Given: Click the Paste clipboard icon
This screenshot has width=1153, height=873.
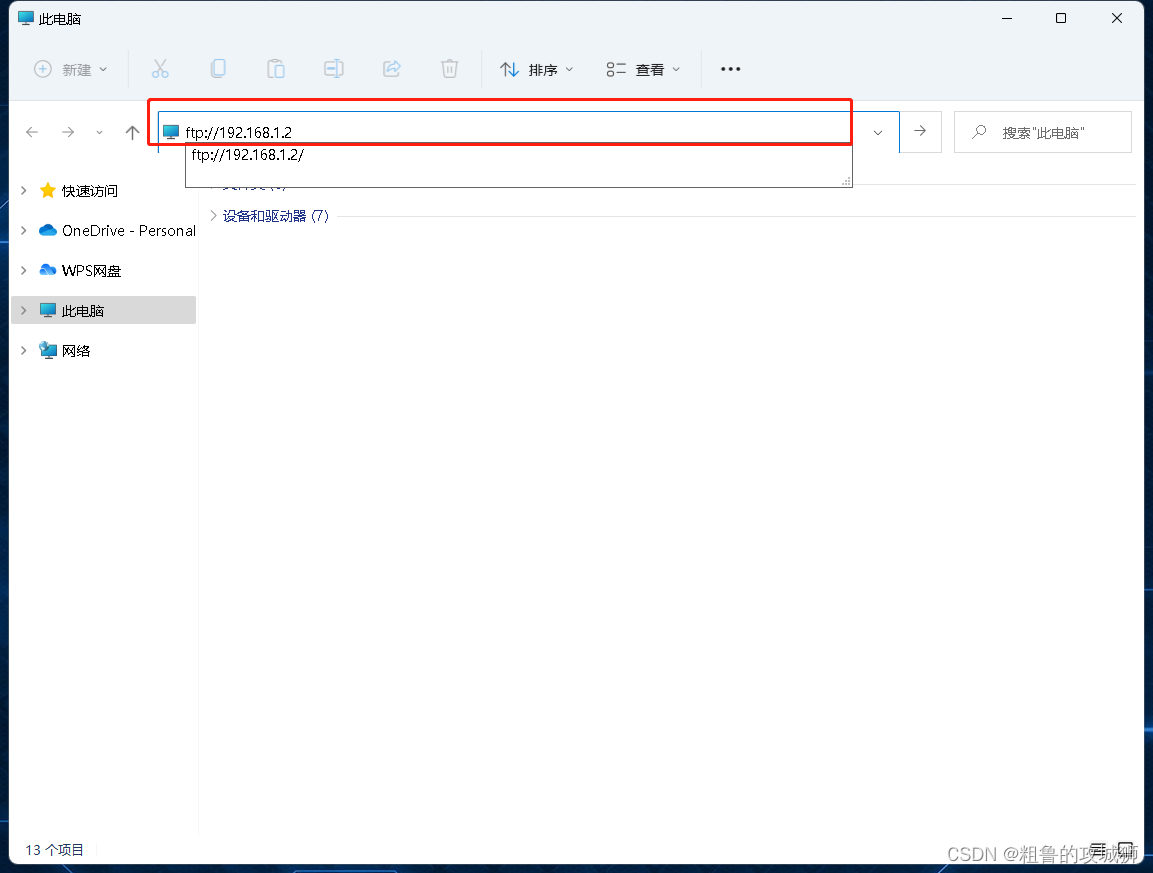Looking at the screenshot, I should point(276,69).
